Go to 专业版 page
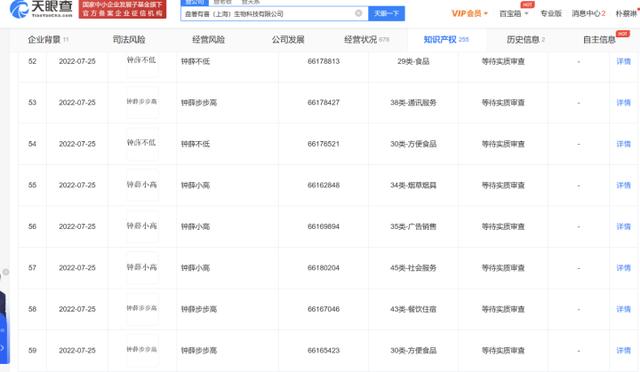This screenshot has width=640, height=372. click(x=551, y=13)
